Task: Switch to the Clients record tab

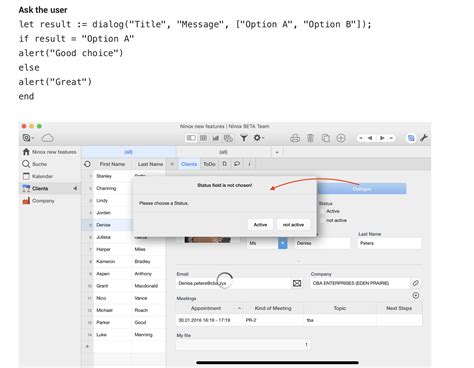Action: click(x=189, y=164)
